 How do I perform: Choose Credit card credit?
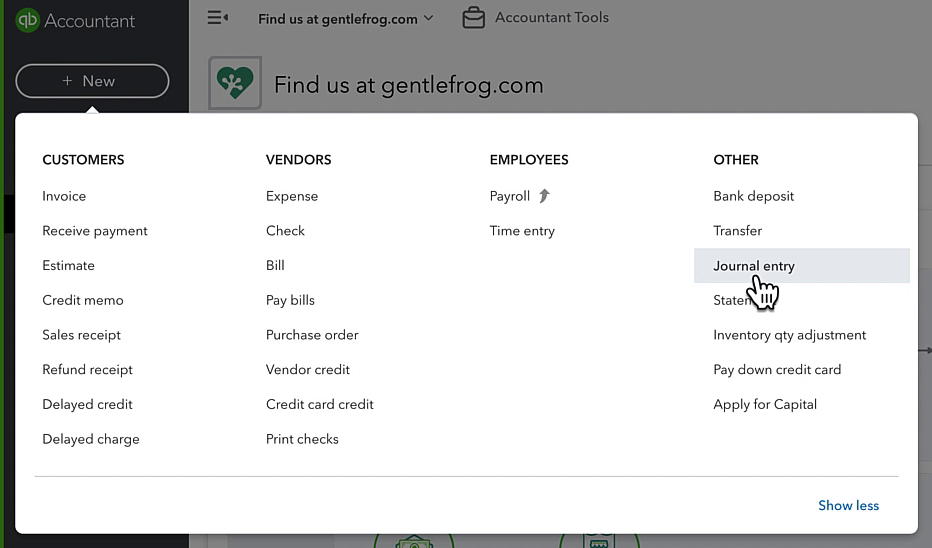click(320, 404)
